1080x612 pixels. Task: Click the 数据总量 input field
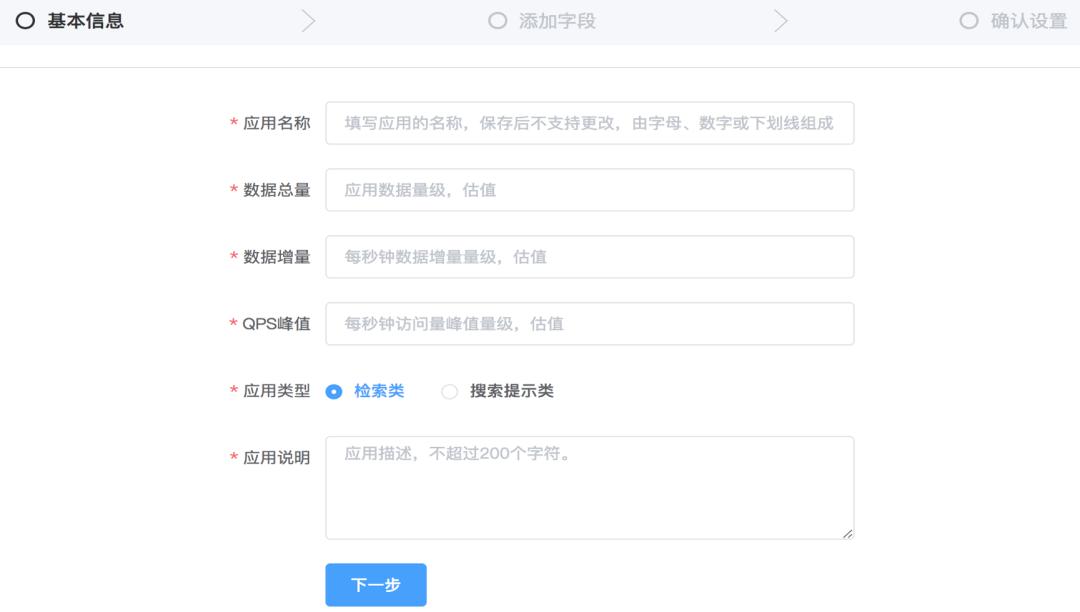click(x=589, y=190)
